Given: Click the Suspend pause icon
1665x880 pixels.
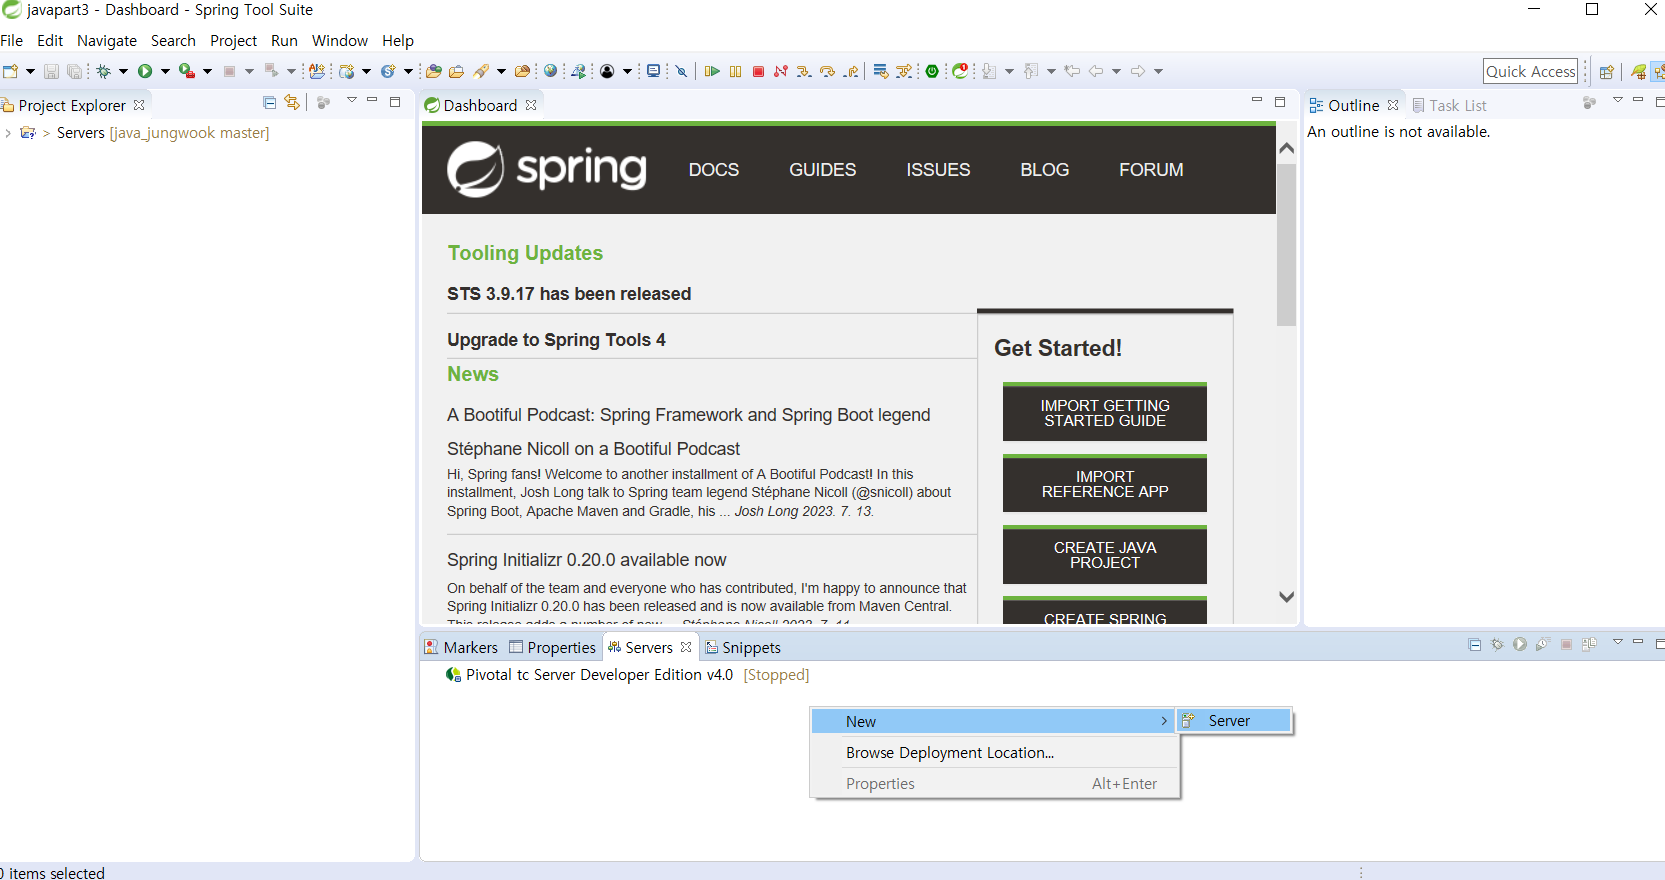Looking at the screenshot, I should point(735,71).
